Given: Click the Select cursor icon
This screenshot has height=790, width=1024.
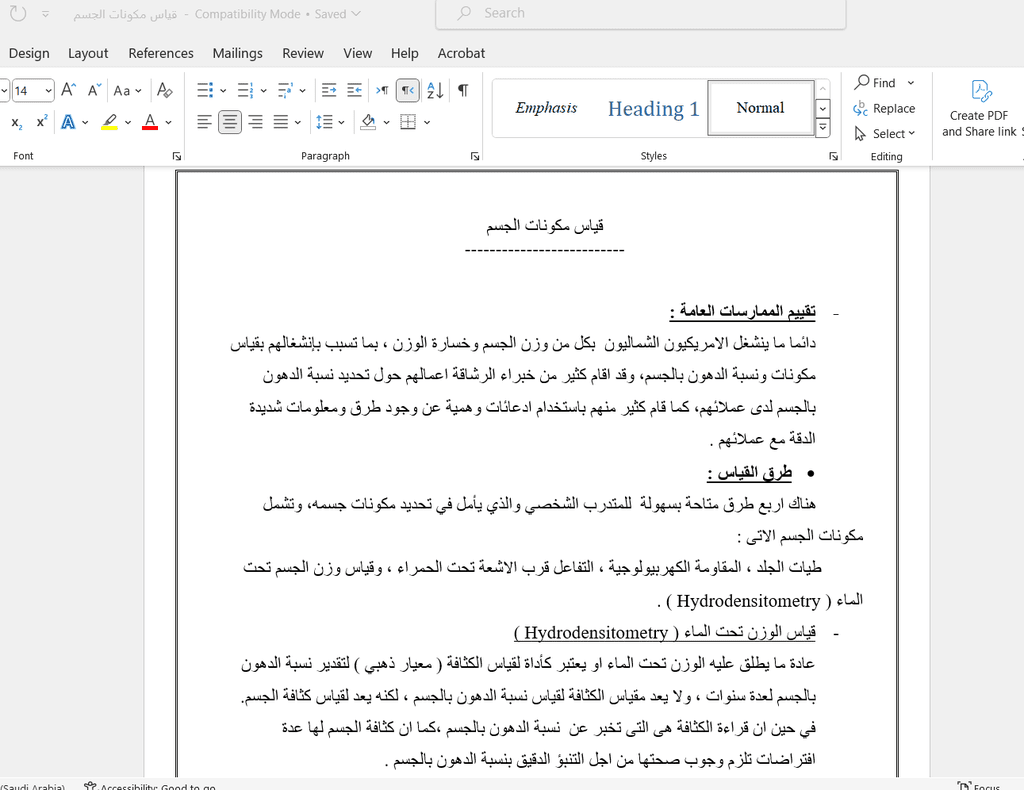Looking at the screenshot, I should pos(861,134).
